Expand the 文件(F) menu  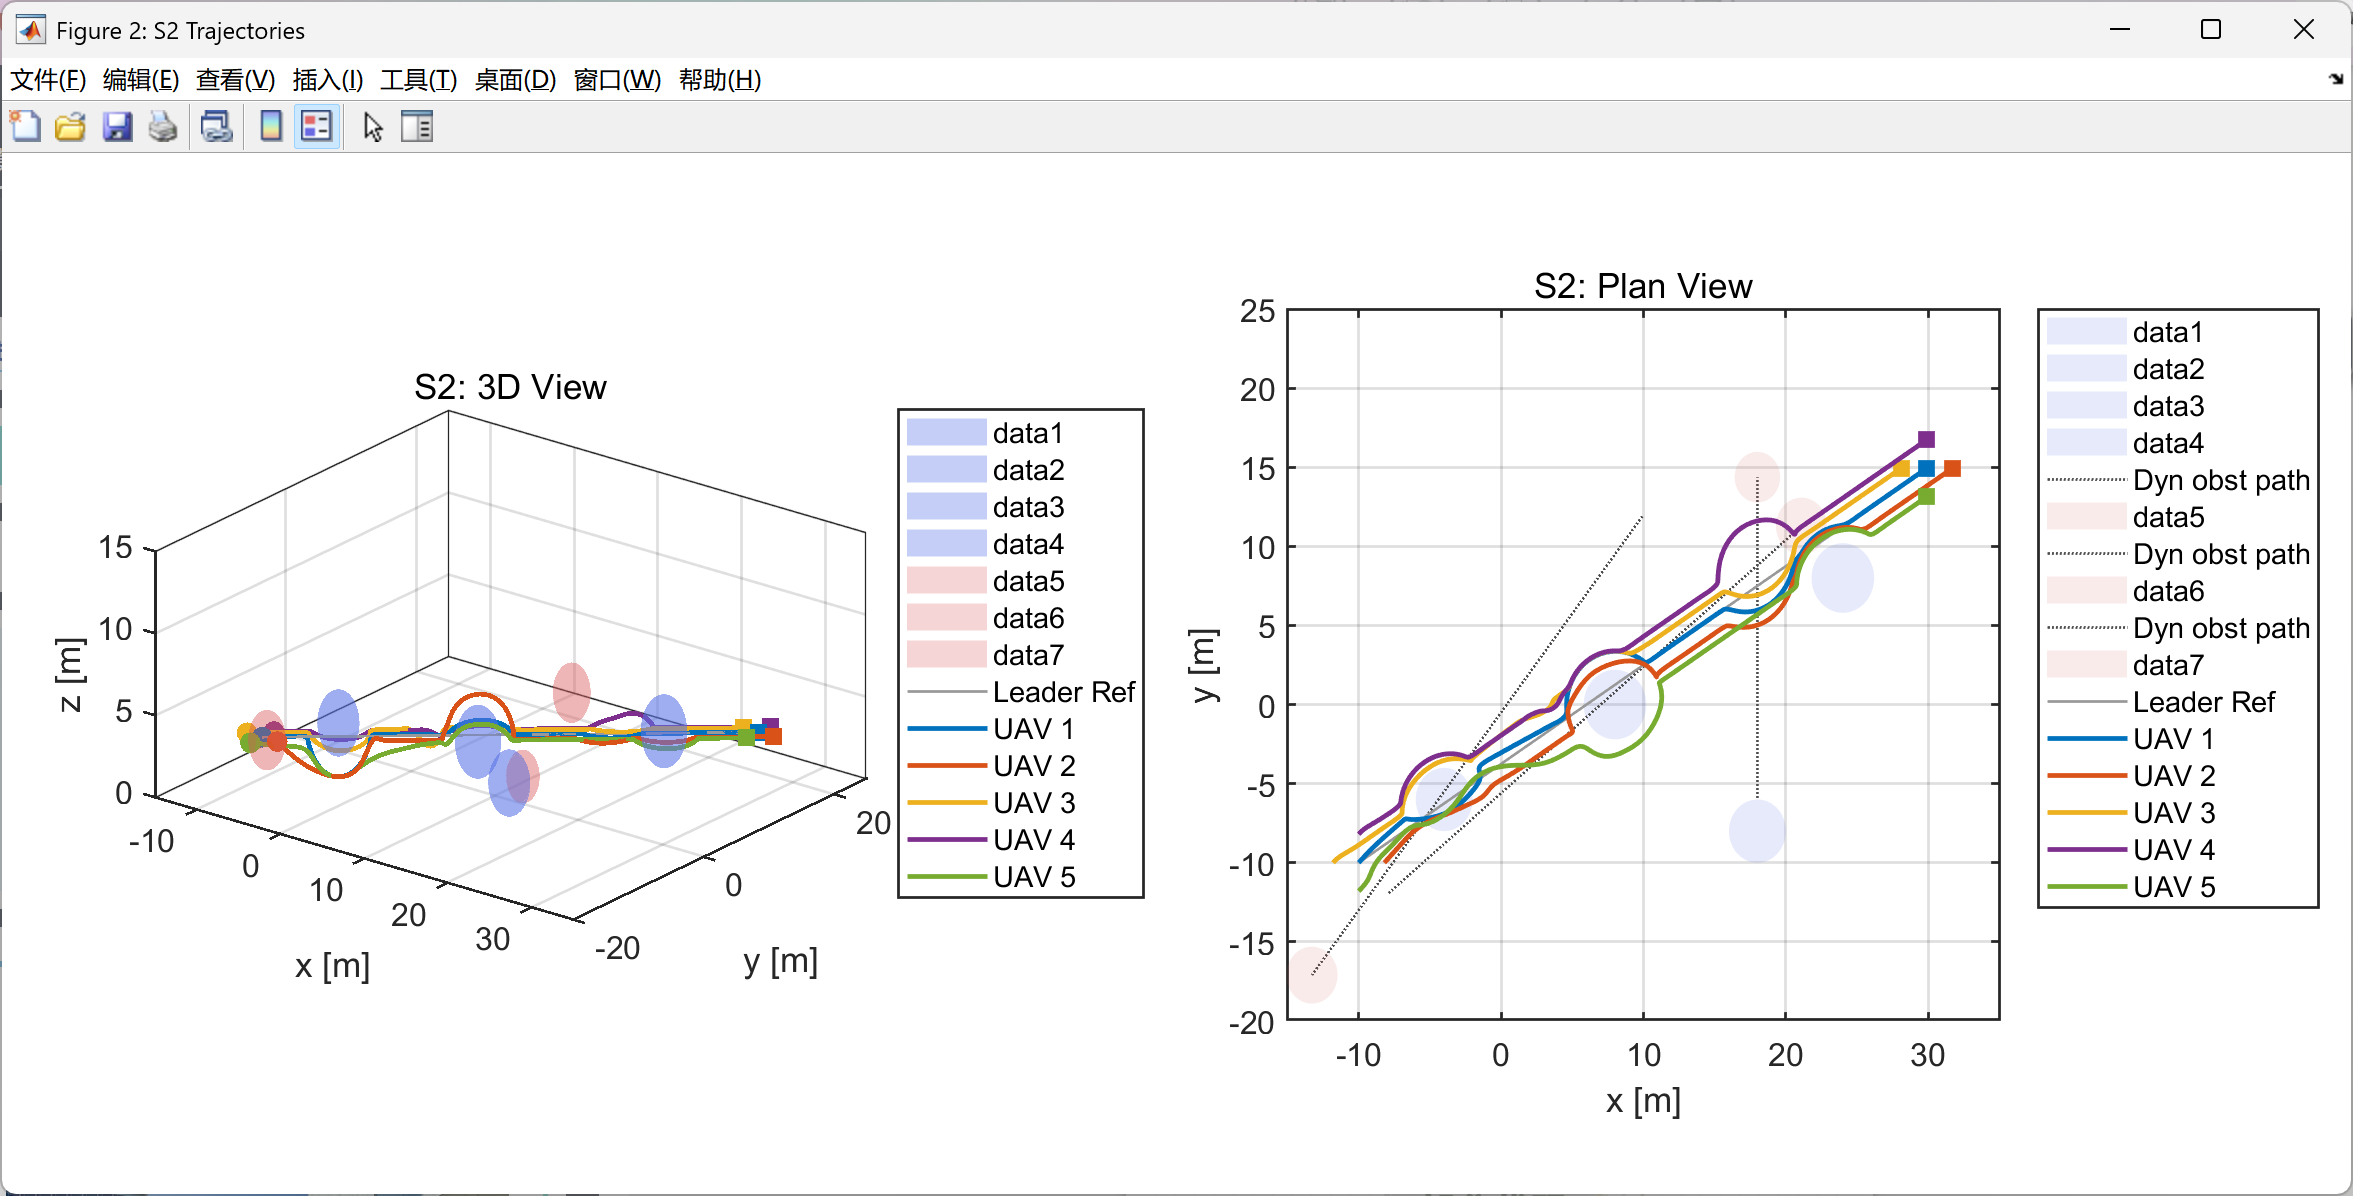point(47,80)
